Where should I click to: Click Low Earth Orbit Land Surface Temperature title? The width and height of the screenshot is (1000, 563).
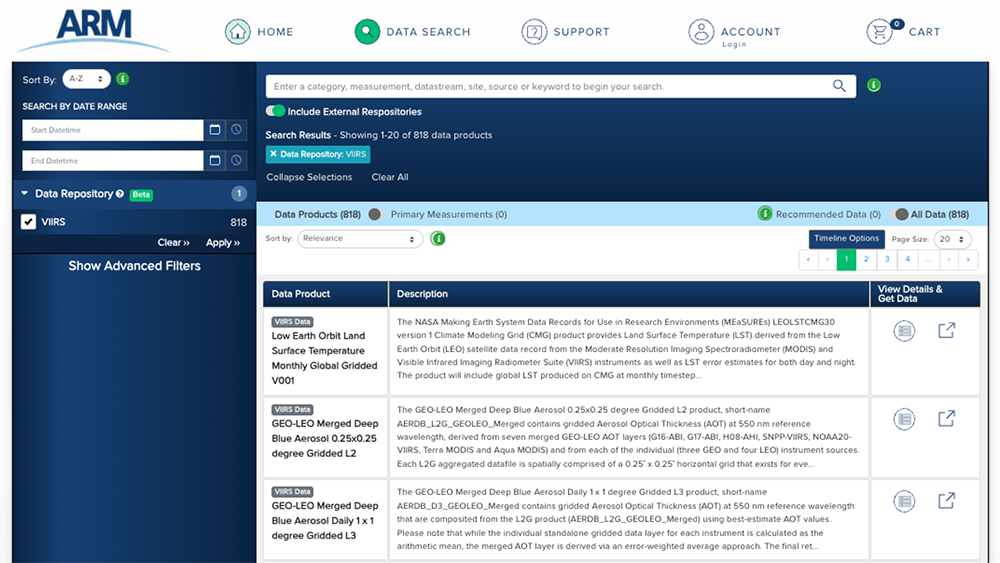(324, 358)
